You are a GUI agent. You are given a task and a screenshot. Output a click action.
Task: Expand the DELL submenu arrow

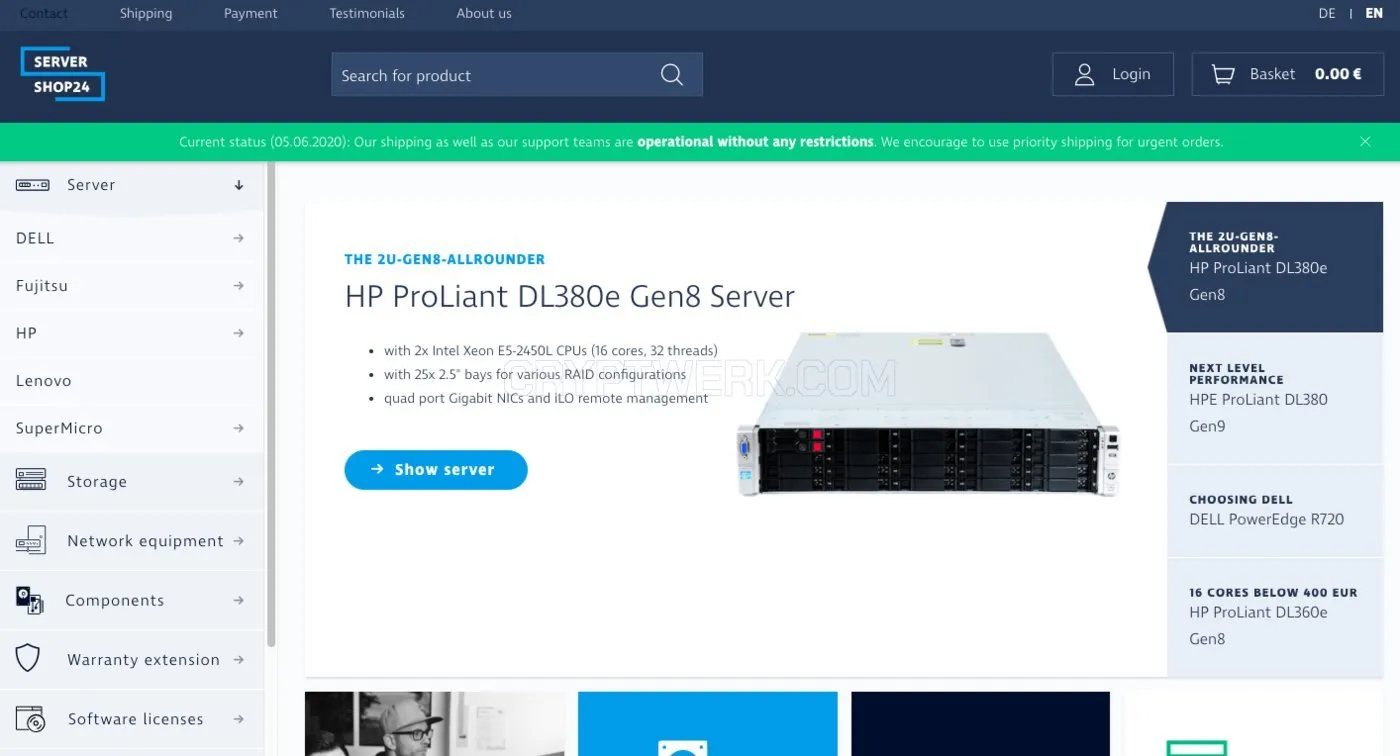[238, 238]
